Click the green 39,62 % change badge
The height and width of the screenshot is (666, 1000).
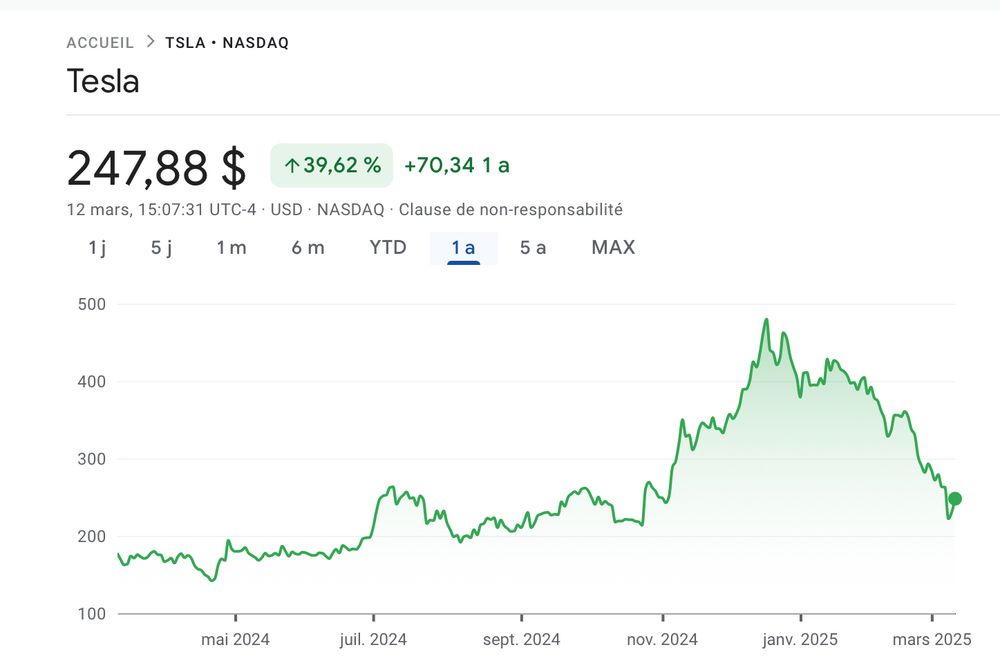[x=332, y=165]
